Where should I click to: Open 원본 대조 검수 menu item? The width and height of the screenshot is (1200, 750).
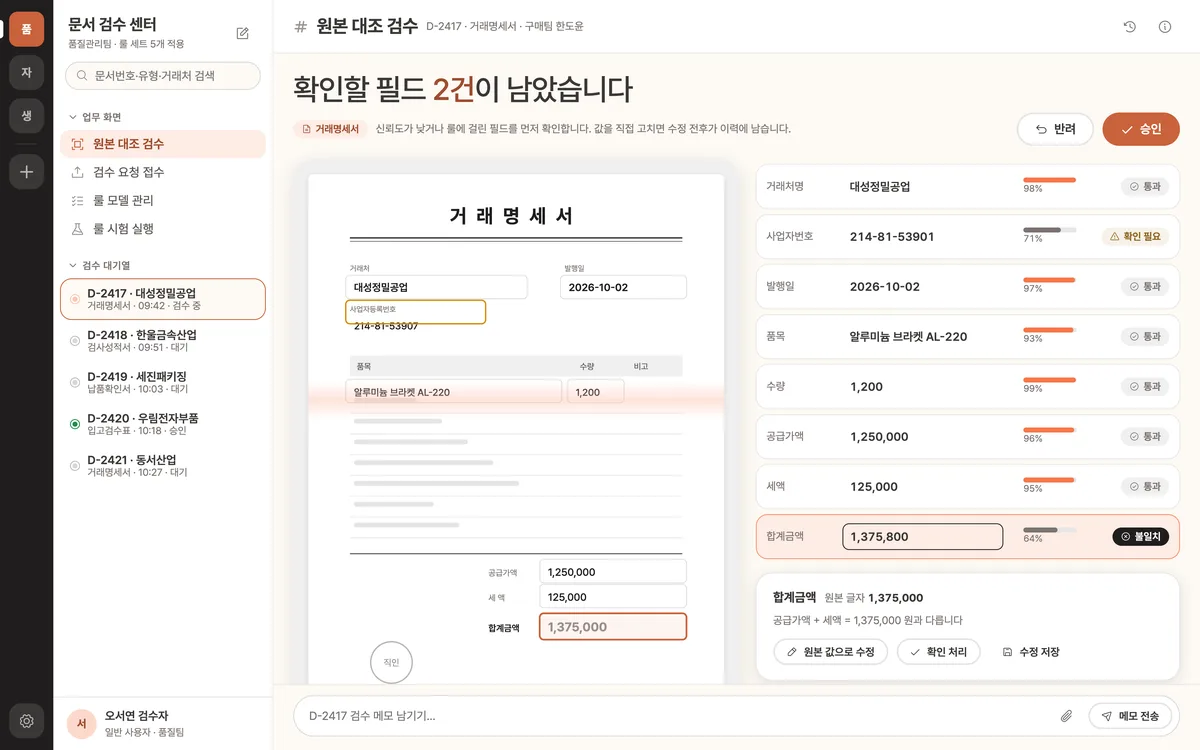pos(163,144)
